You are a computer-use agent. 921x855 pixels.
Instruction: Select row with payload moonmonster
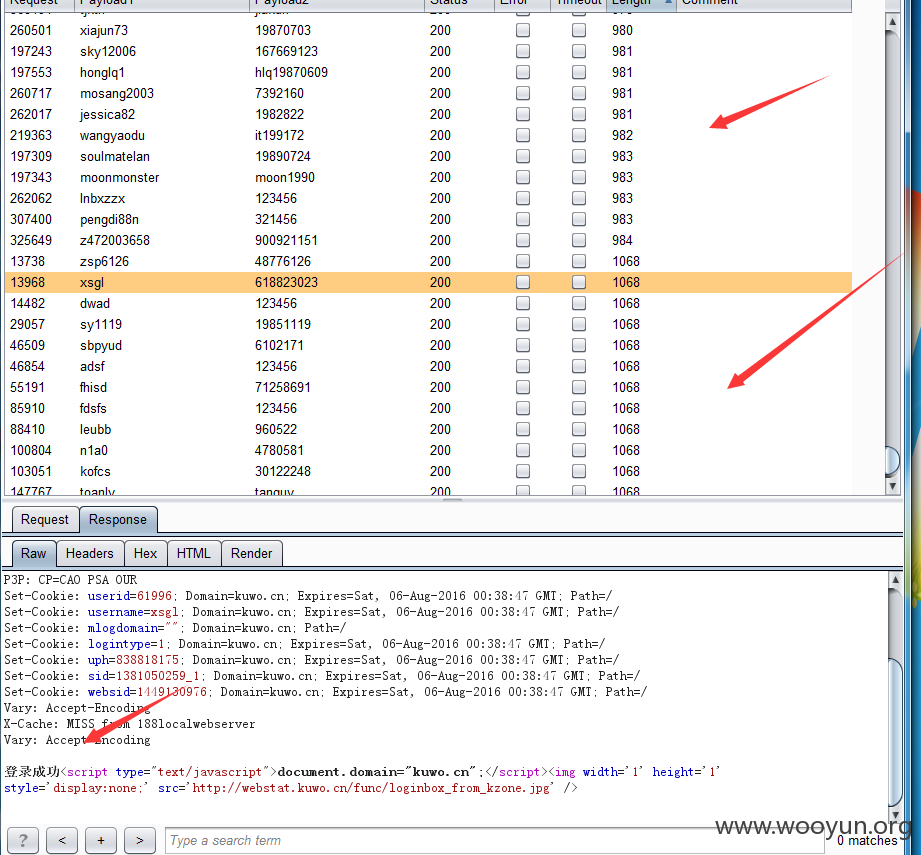tap(428, 177)
